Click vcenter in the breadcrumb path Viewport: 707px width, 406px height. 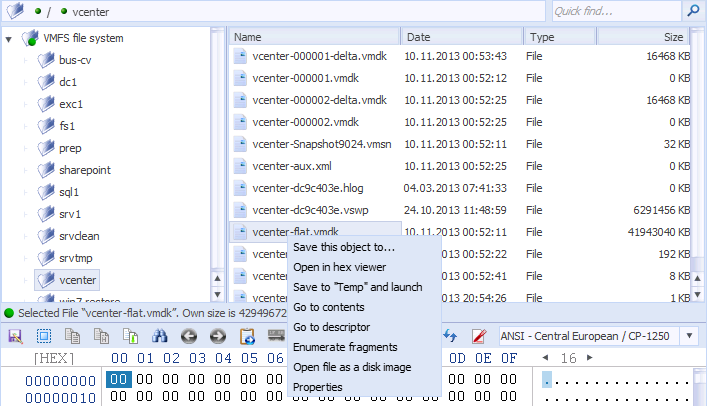[91, 12]
